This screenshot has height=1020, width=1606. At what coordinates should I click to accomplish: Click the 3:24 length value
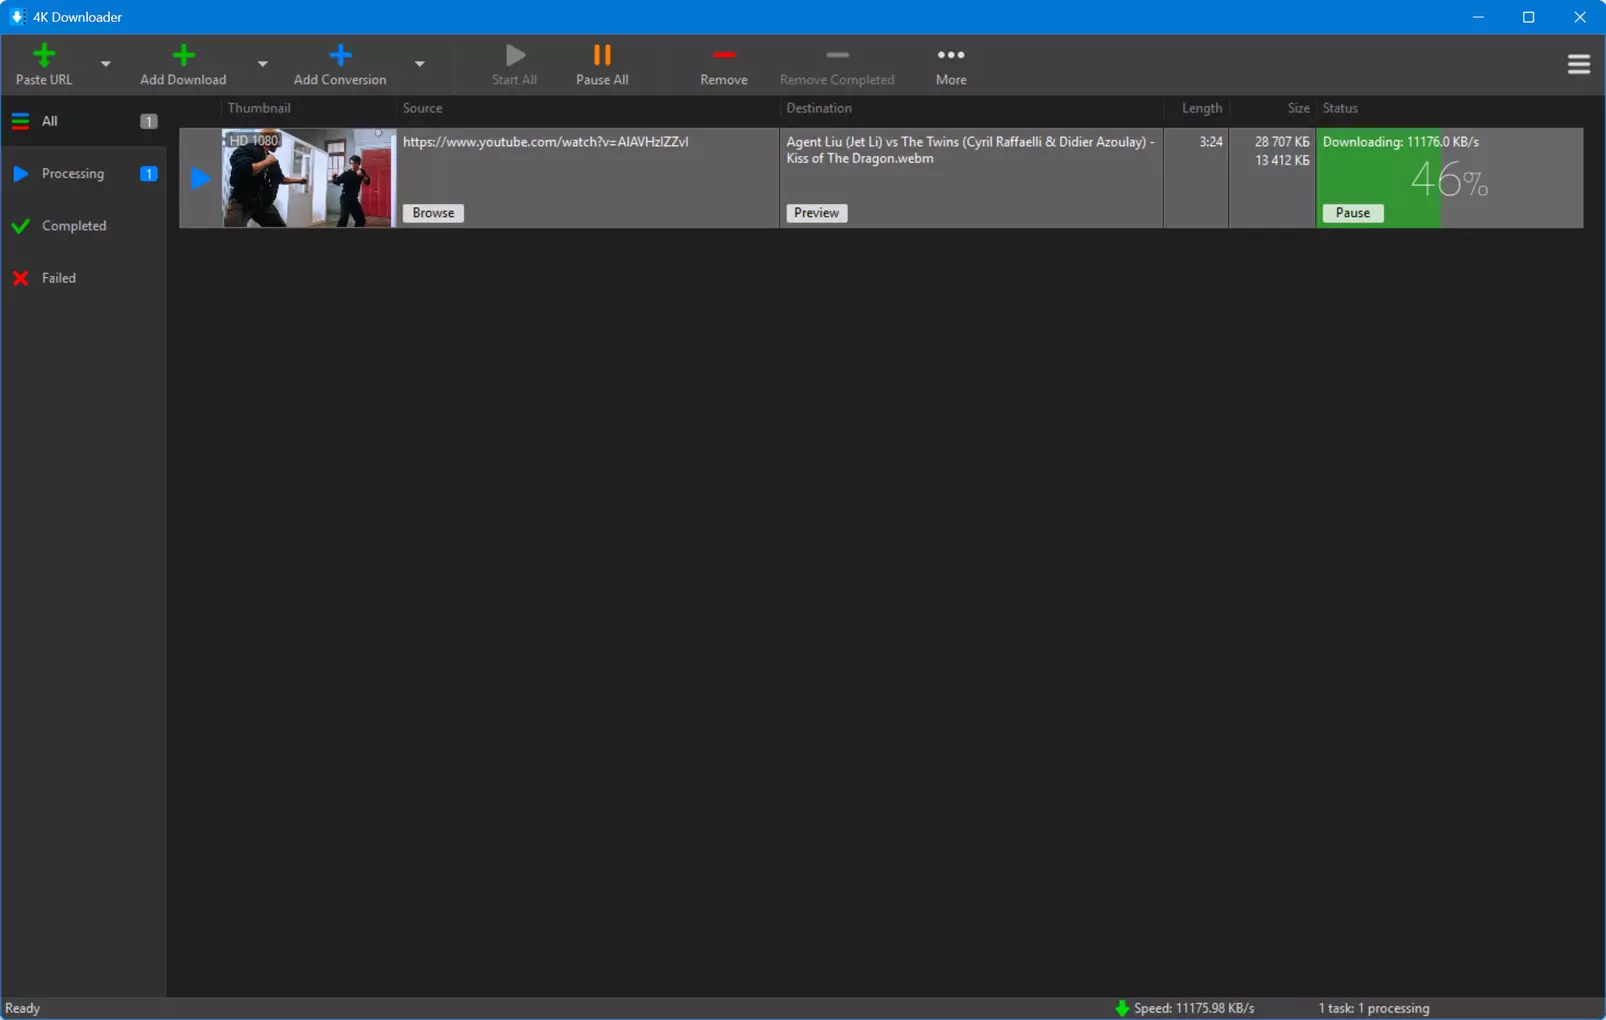coord(1211,142)
